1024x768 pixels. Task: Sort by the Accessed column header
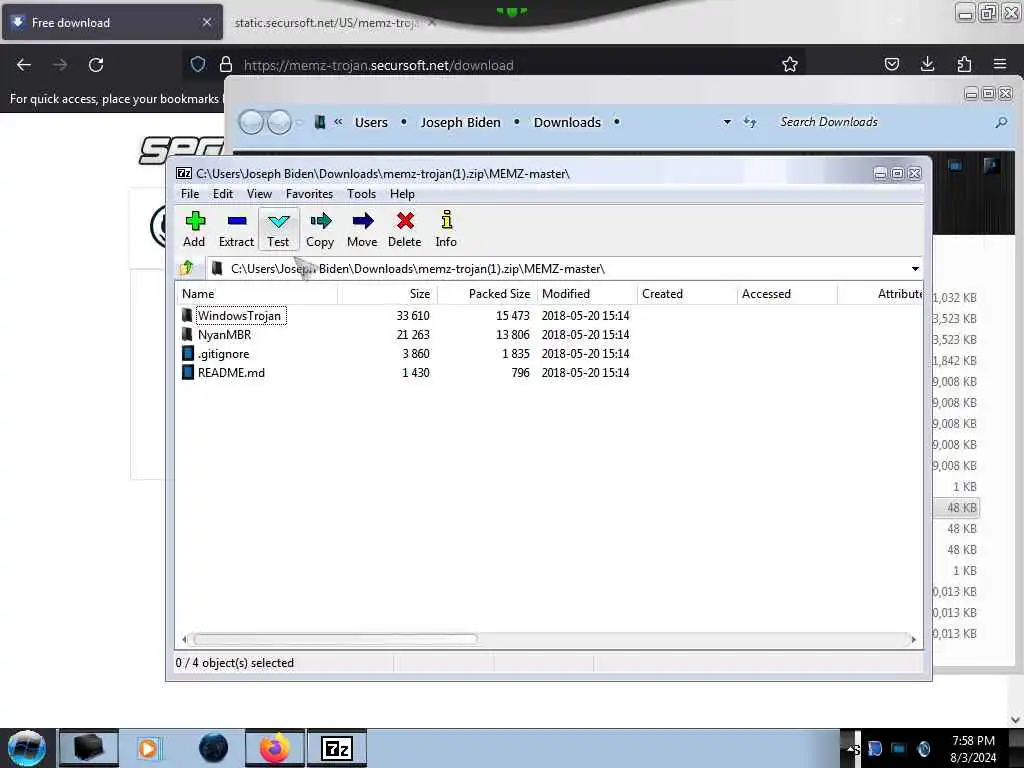(787, 294)
